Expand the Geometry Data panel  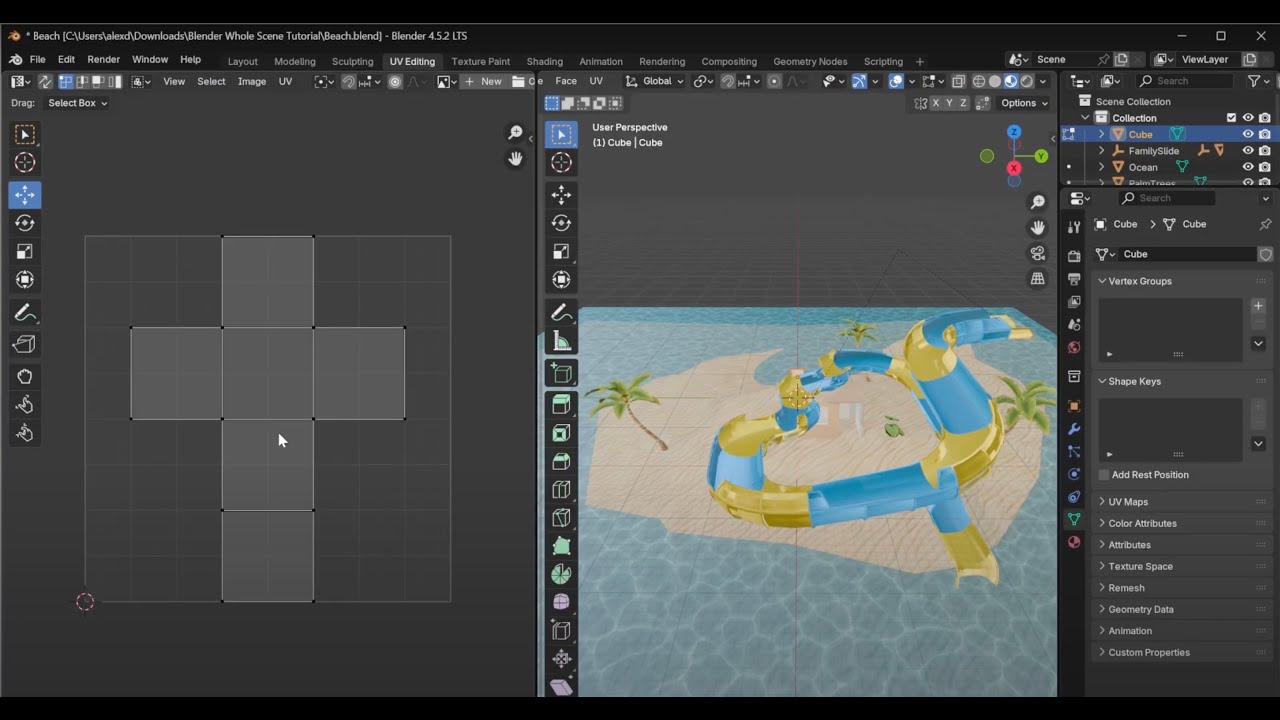tap(1140, 609)
